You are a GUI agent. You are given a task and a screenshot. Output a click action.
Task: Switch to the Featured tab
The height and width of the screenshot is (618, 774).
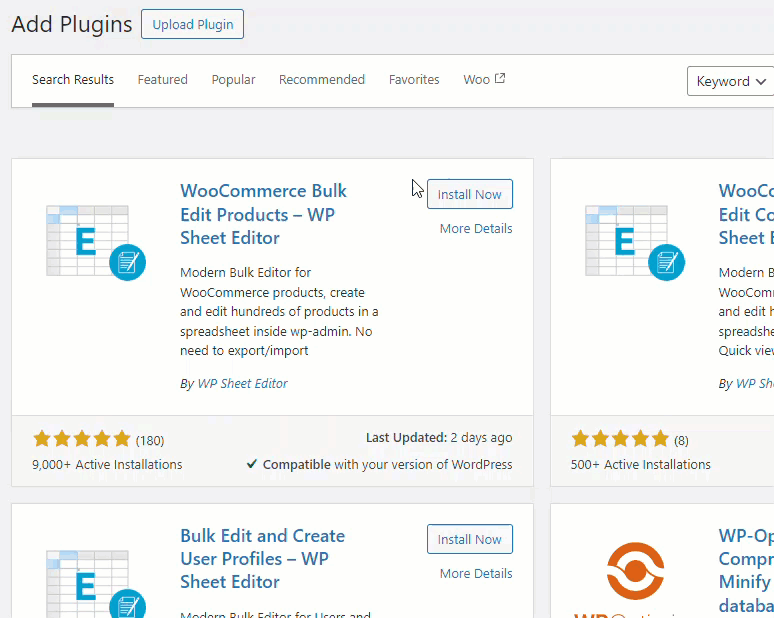pyautogui.click(x=163, y=80)
